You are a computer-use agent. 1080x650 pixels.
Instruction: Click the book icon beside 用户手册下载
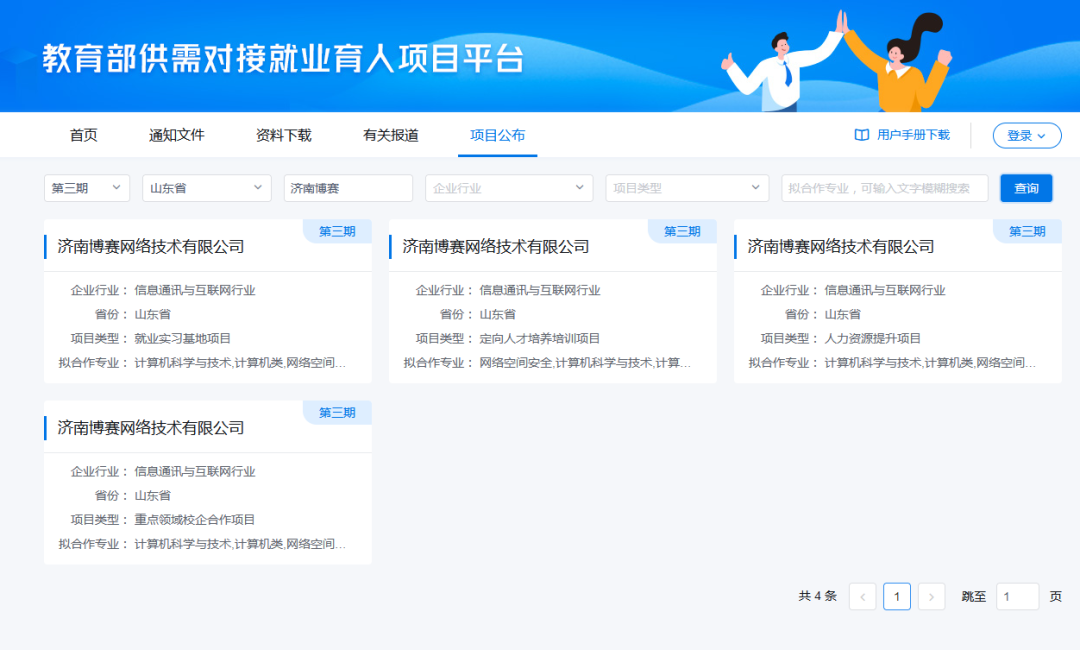pyautogui.click(x=862, y=135)
